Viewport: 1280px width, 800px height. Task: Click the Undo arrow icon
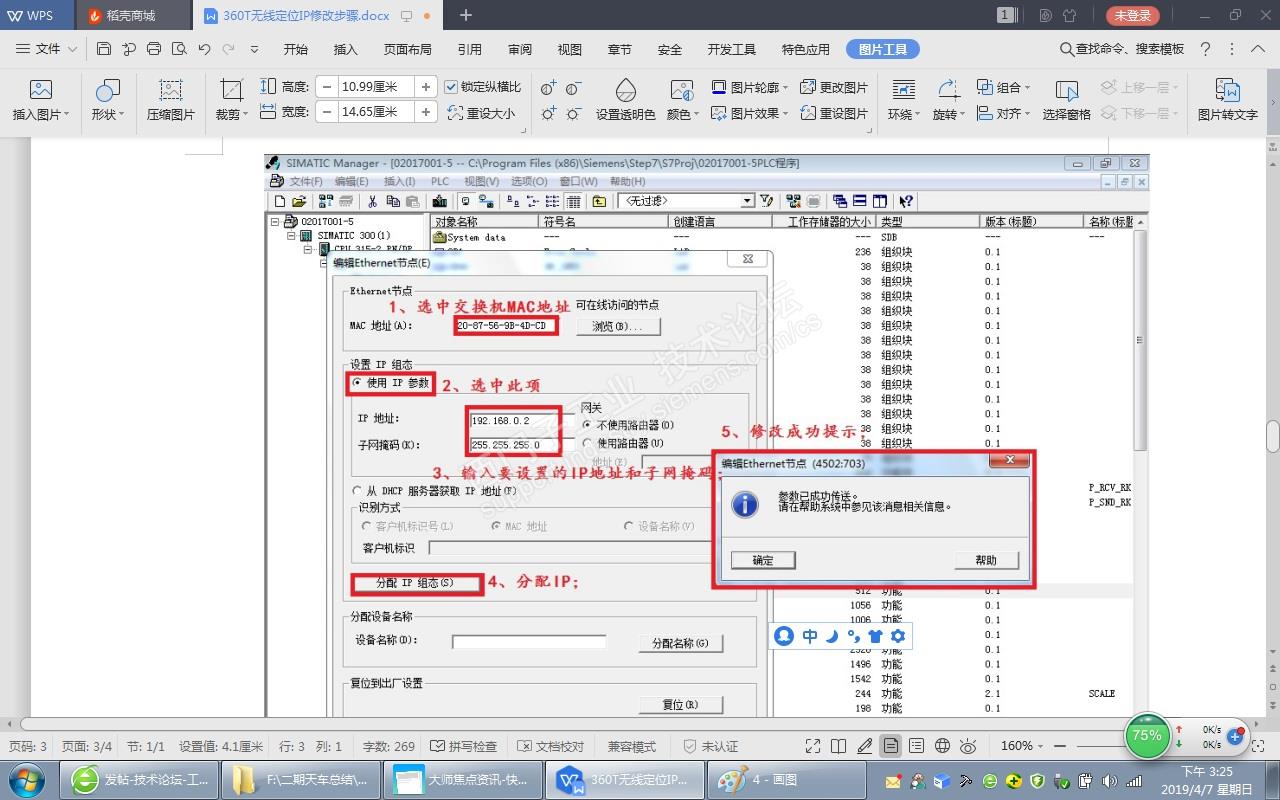click(204, 49)
